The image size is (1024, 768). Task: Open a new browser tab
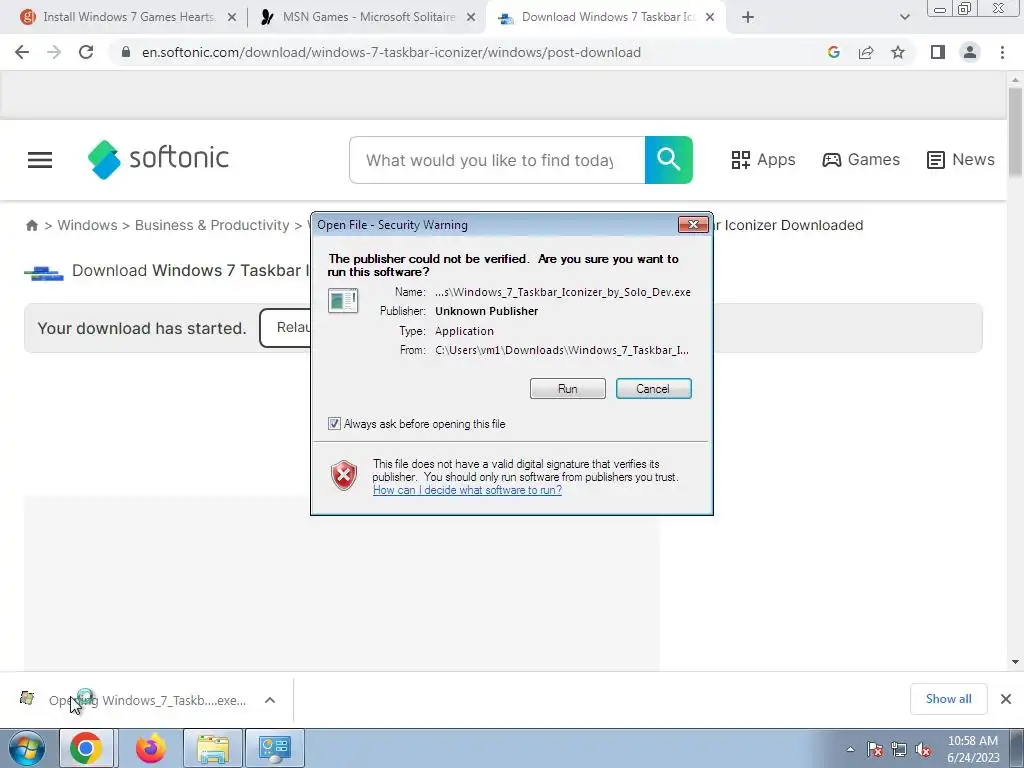[x=748, y=17]
